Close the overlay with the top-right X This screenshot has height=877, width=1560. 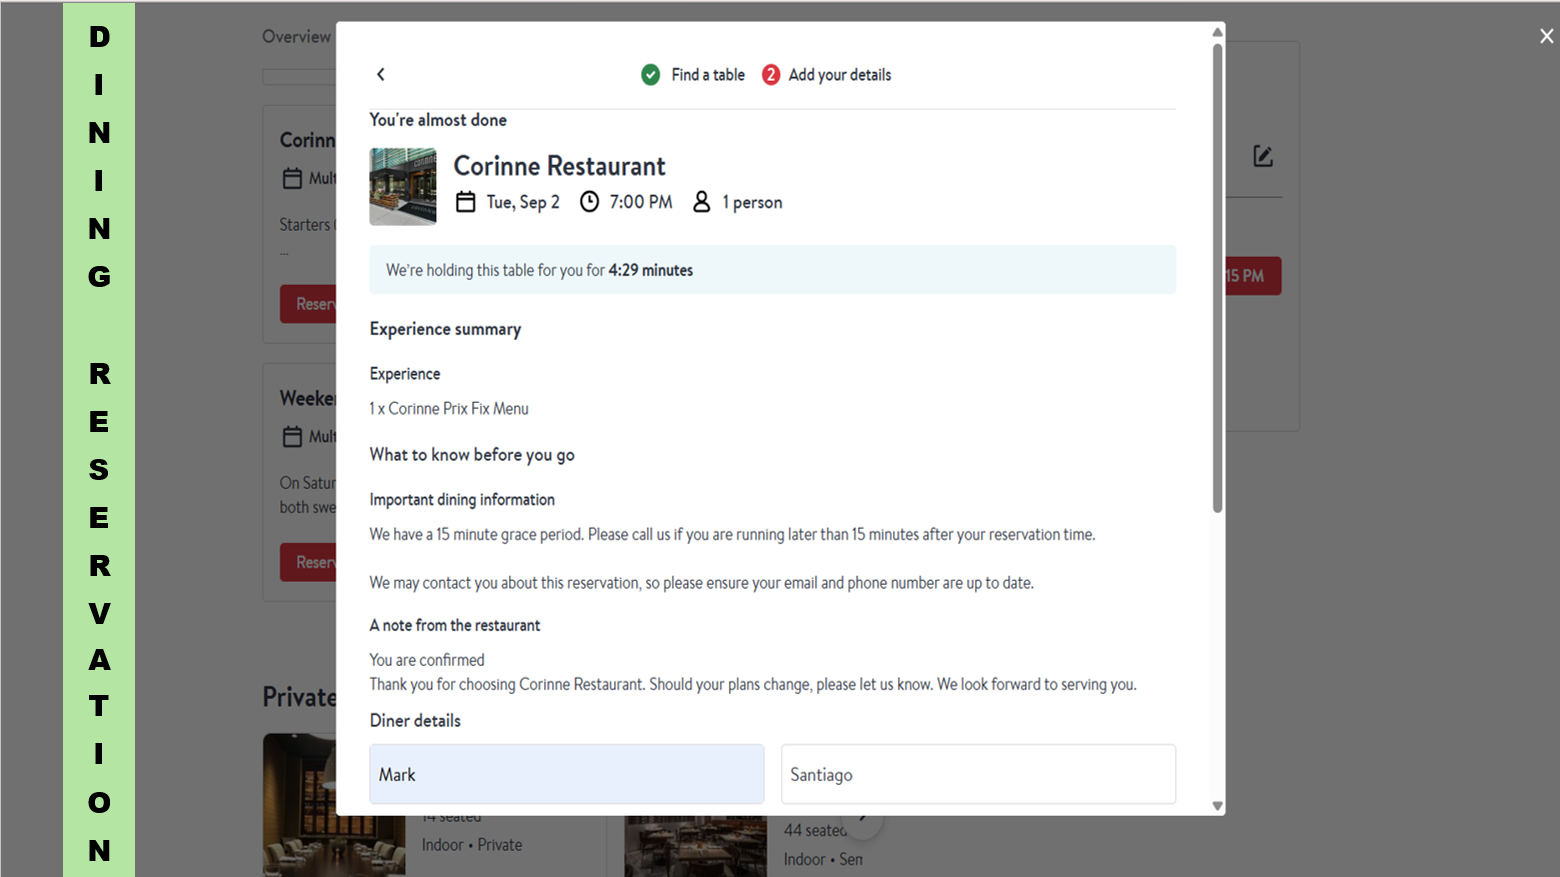(x=1546, y=37)
